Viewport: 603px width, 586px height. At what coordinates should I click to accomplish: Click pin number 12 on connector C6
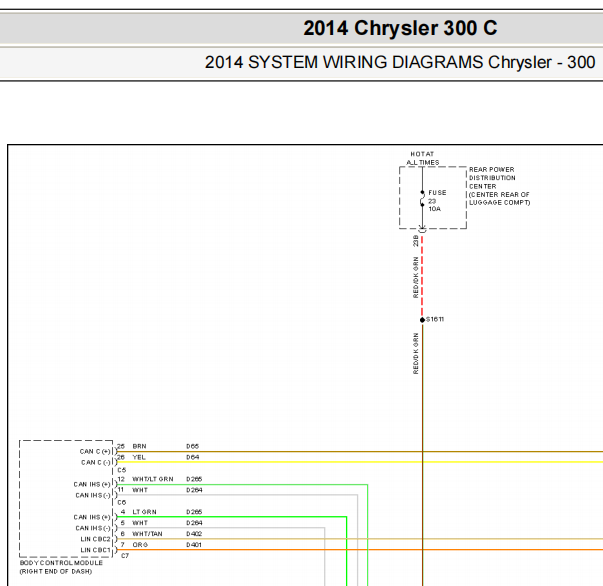pyautogui.click(x=121, y=479)
